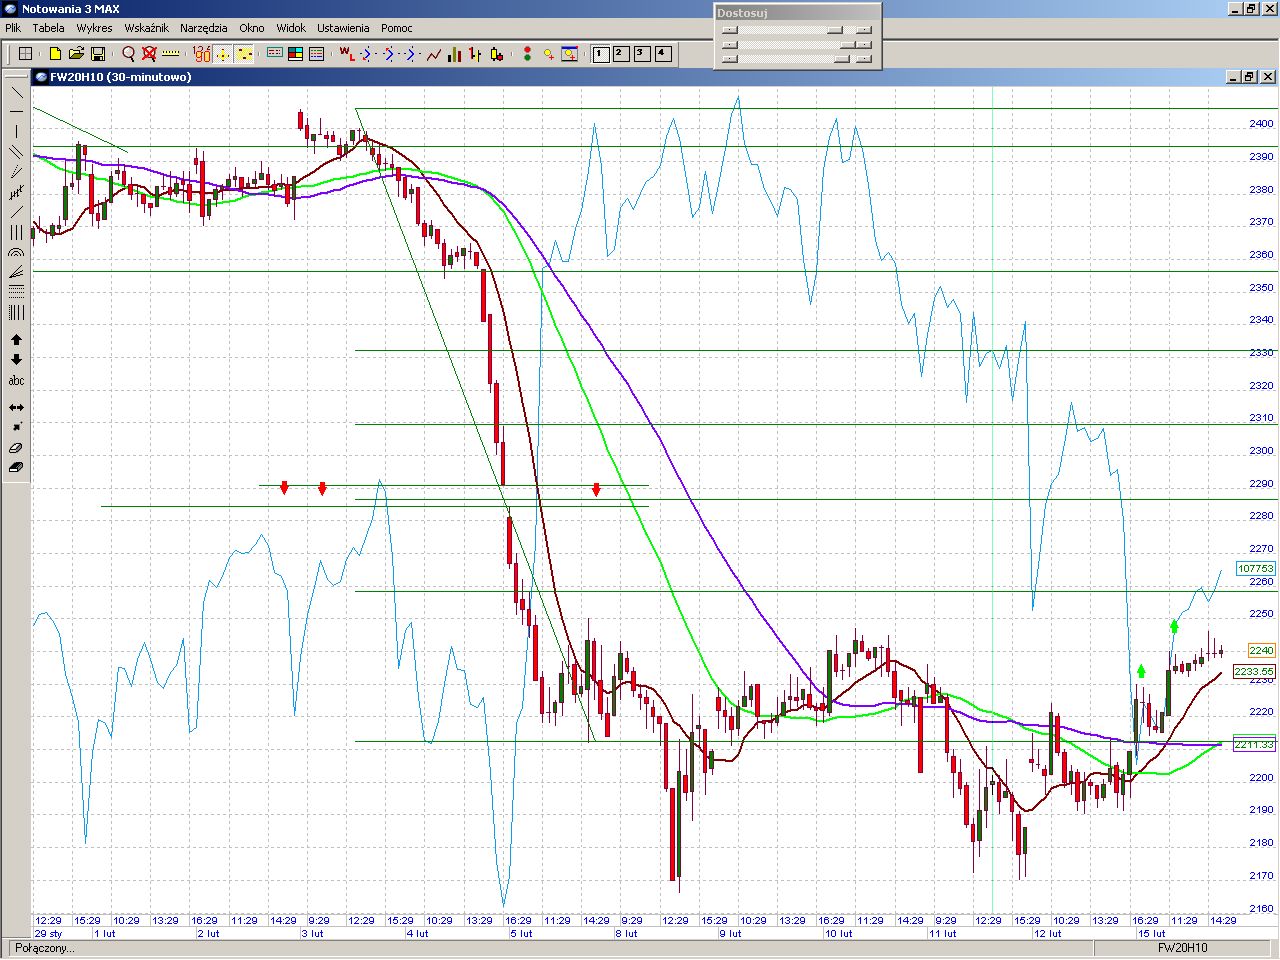Open file using the folder icon
This screenshot has height=960, width=1280.
[76, 54]
